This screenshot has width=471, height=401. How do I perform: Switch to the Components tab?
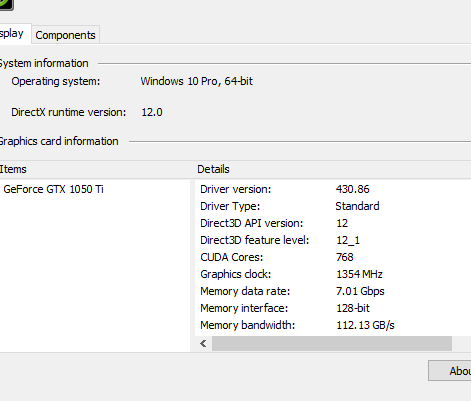pos(65,35)
